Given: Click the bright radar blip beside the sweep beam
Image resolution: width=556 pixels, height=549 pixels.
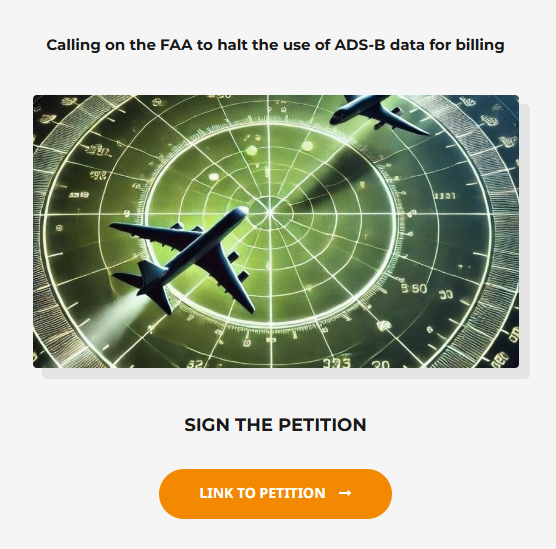Looking at the screenshot, I should tap(307, 145).
